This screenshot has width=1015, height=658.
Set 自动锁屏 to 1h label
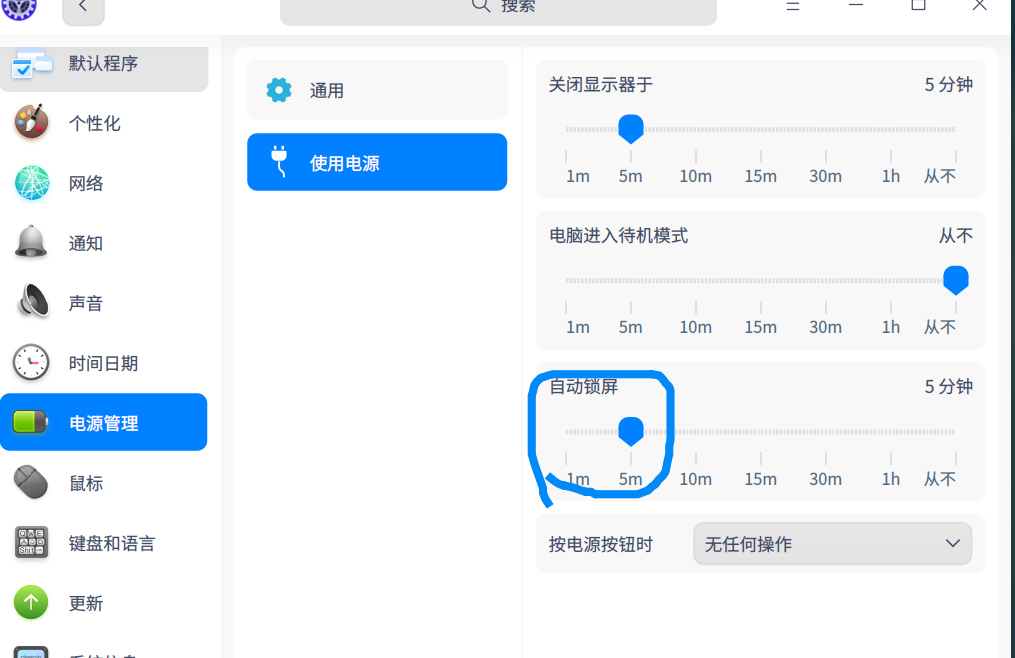click(891, 479)
